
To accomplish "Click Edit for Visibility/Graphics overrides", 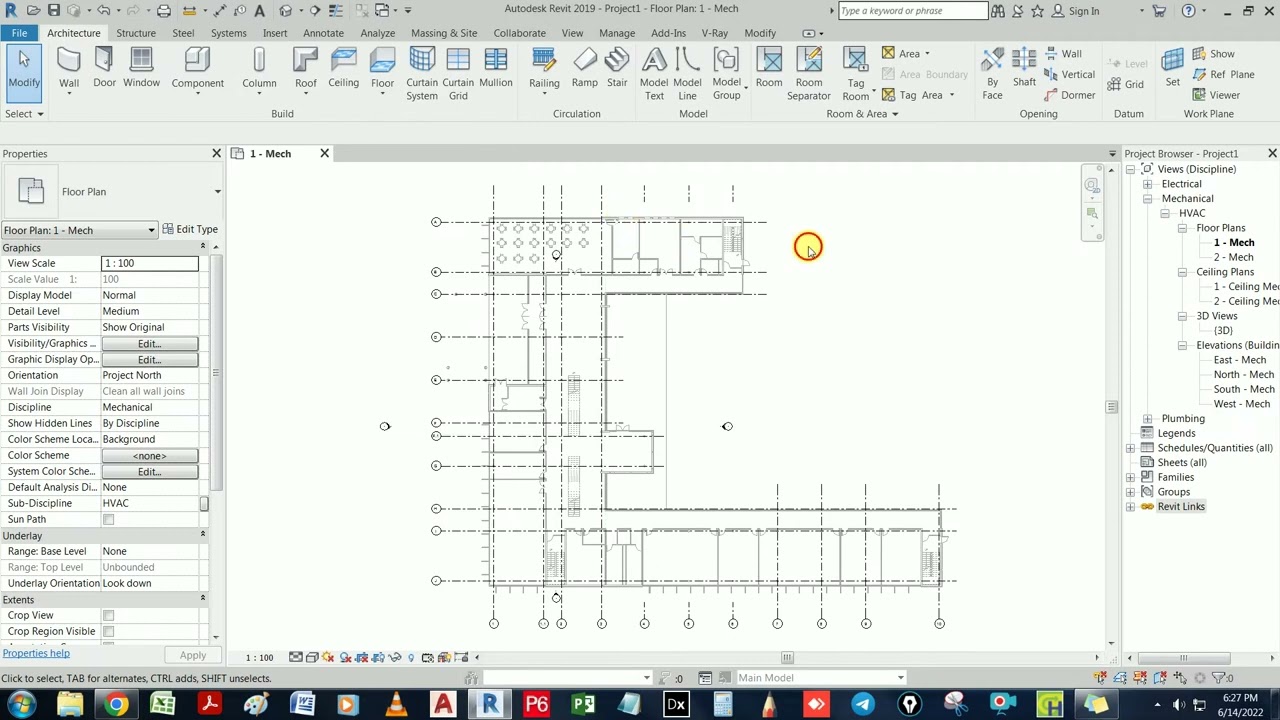I will click(x=149, y=343).
